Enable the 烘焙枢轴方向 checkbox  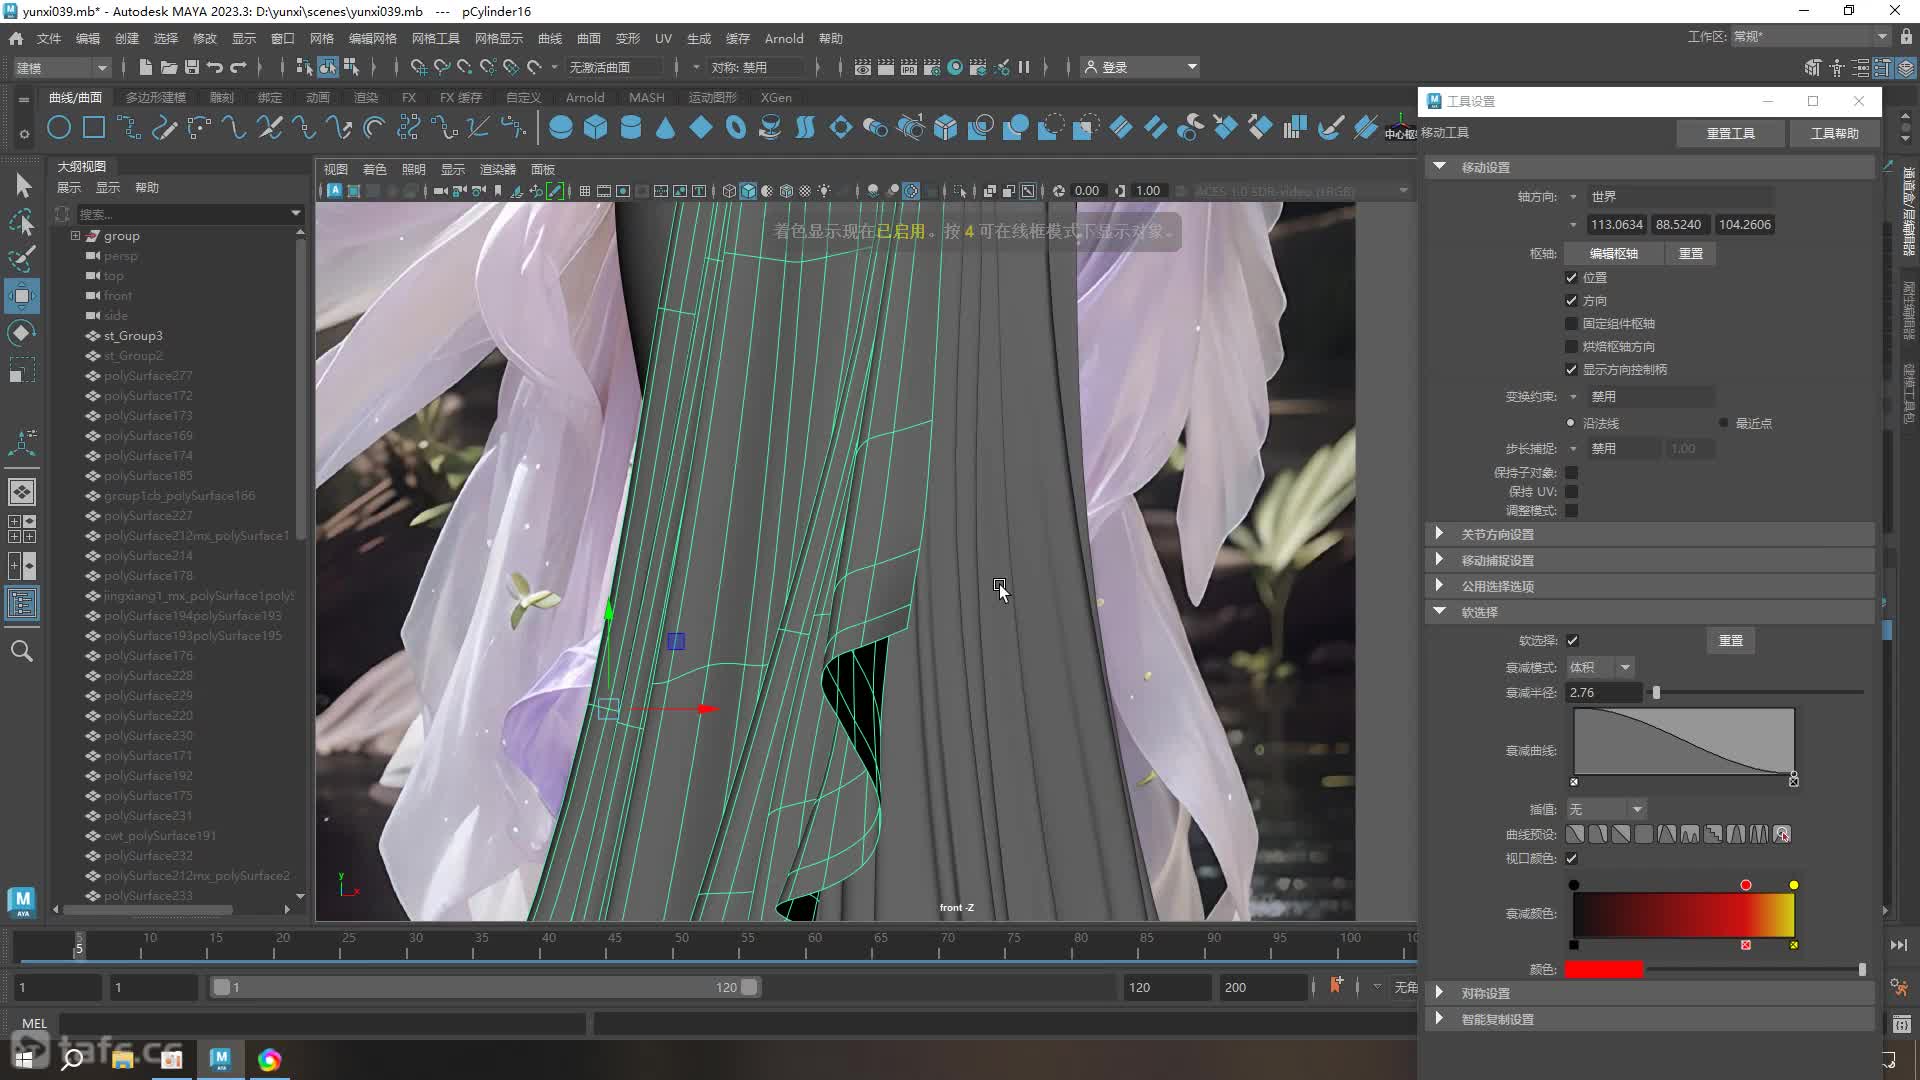pyautogui.click(x=1571, y=346)
